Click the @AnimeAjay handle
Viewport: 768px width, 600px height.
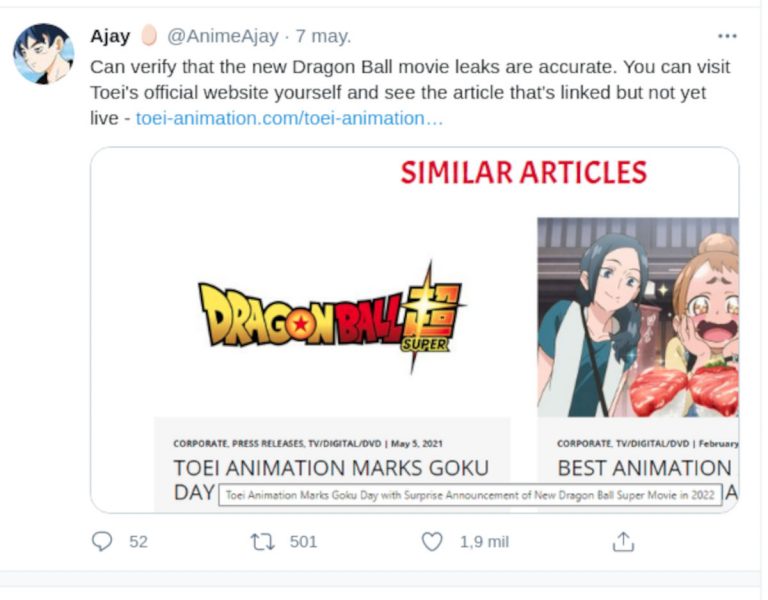pos(225,36)
